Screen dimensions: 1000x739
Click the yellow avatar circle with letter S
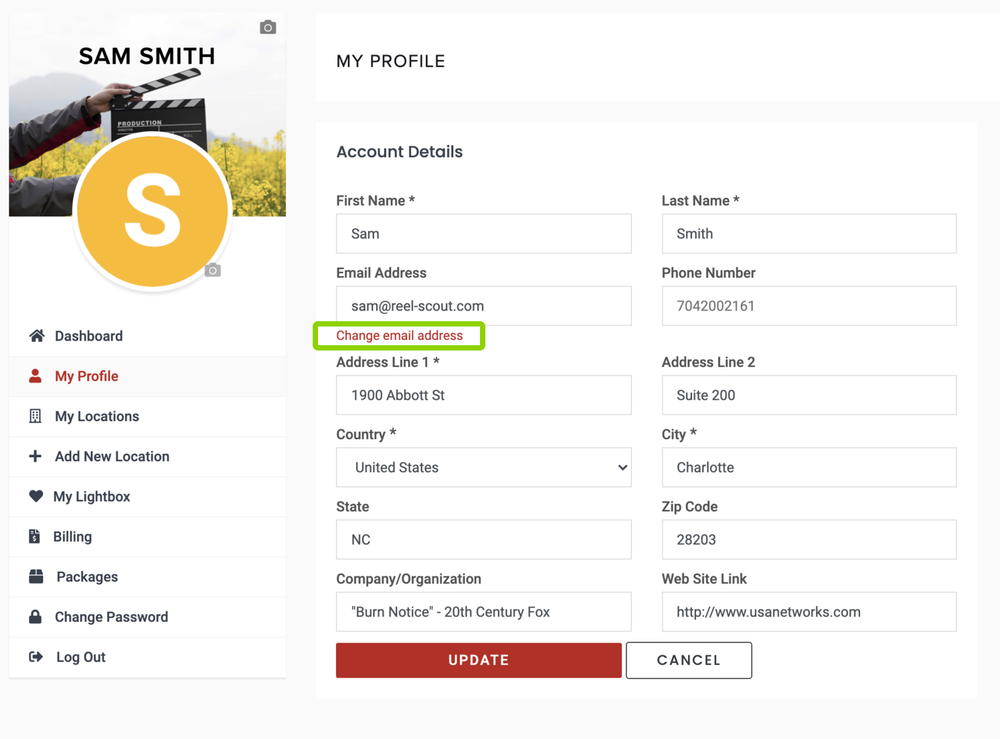(x=151, y=211)
